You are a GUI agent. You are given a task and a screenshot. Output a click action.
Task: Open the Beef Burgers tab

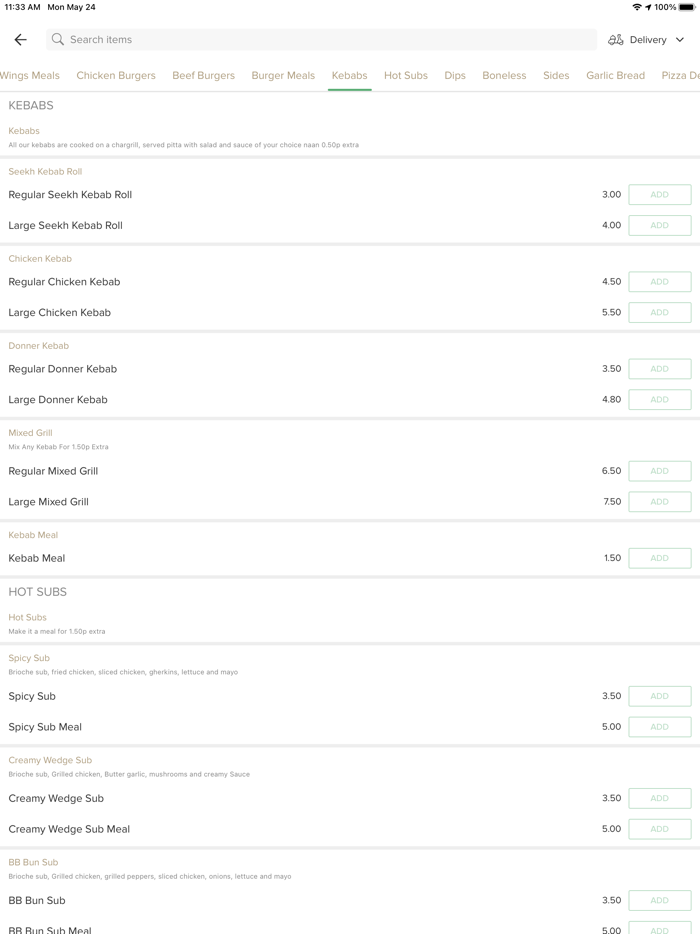pos(203,75)
